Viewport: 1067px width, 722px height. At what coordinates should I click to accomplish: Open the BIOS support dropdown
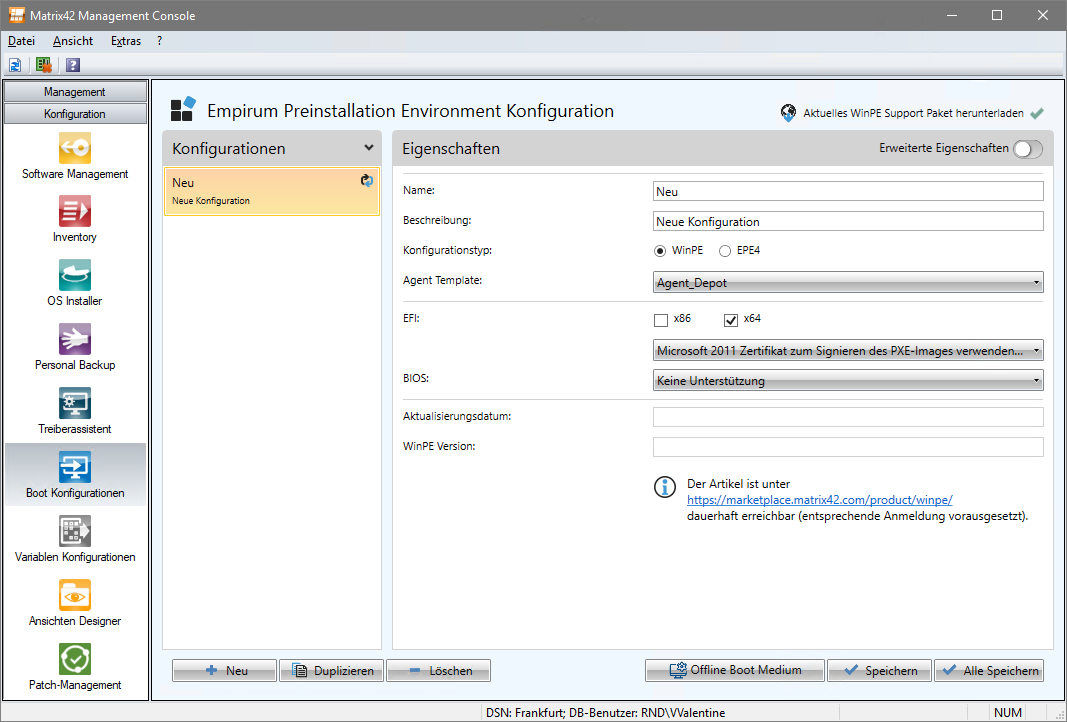click(1034, 380)
